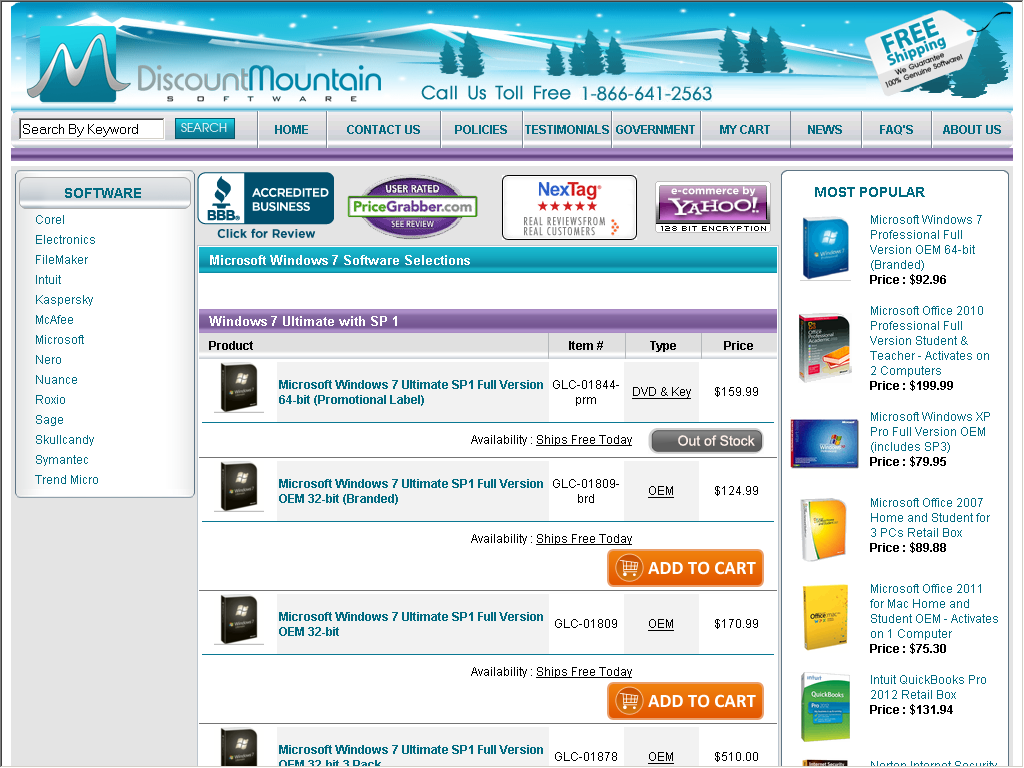Go to the HOME page

tap(291, 129)
